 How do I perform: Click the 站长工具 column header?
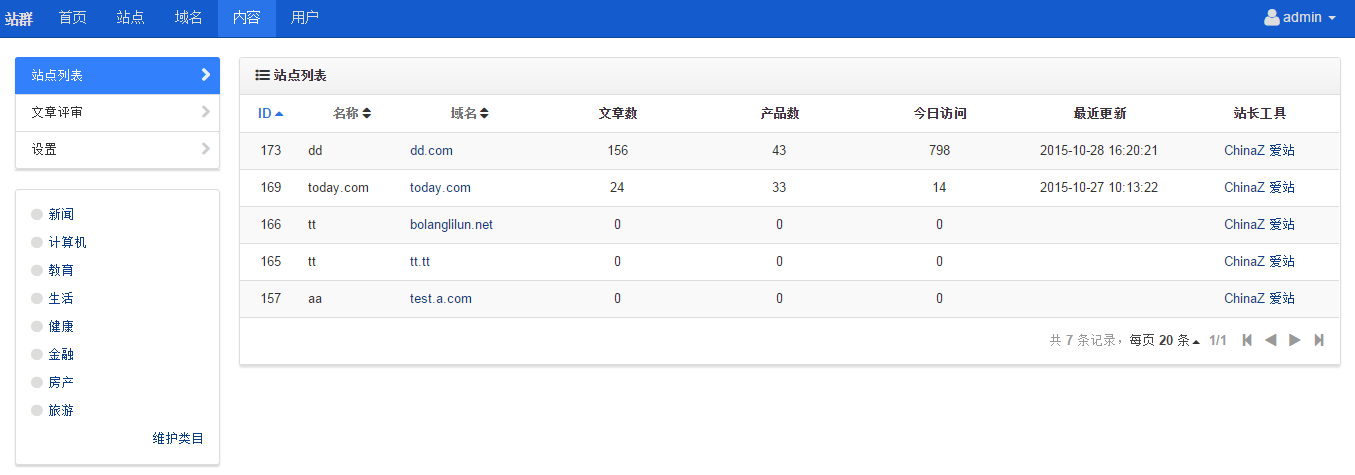pyautogui.click(x=1259, y=113)
